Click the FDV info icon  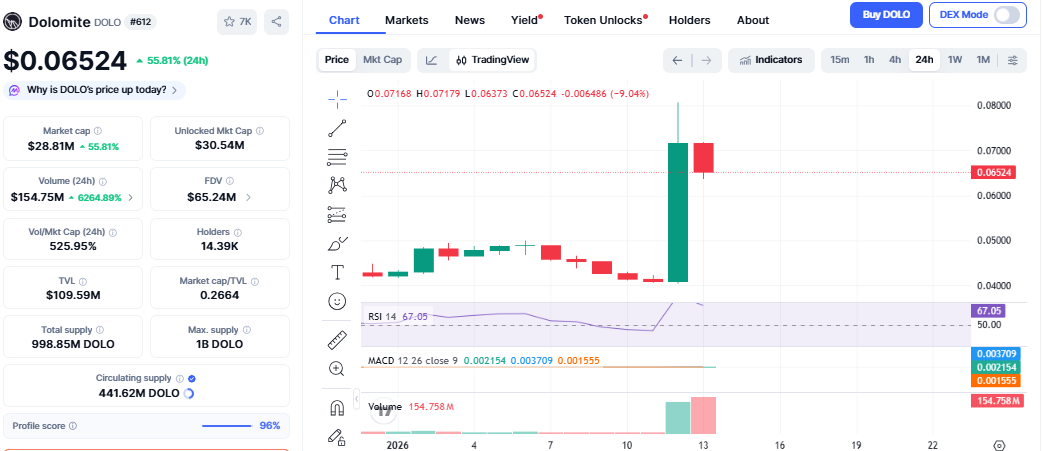click(x=229, y=181)
